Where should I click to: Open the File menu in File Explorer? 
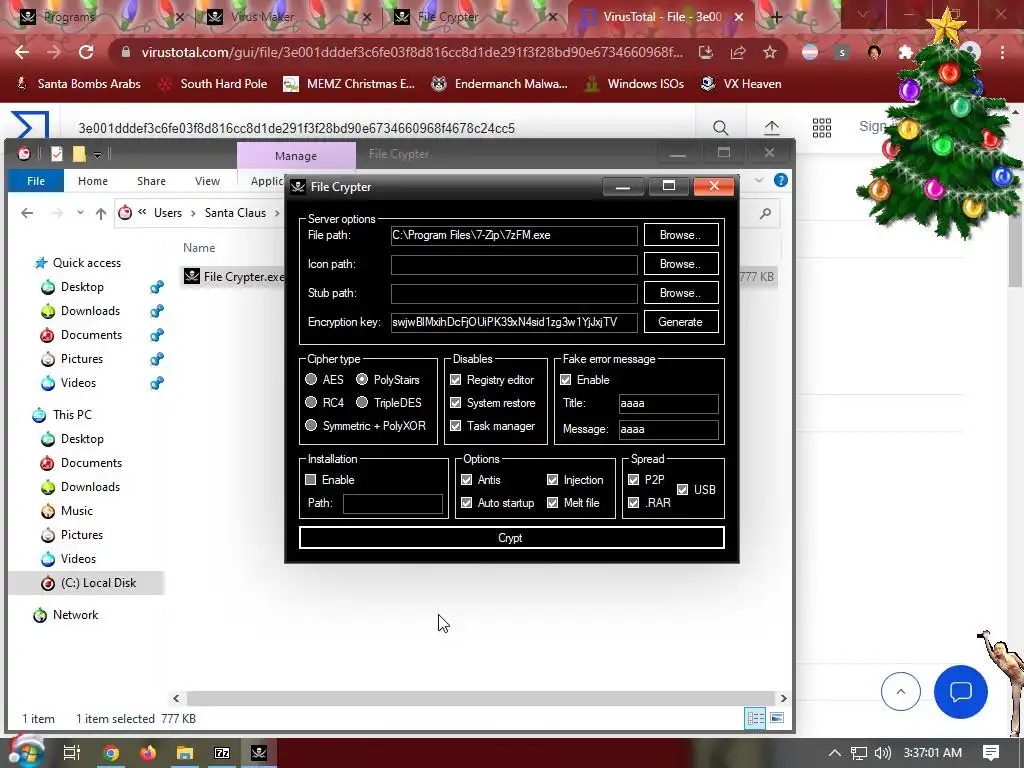(36, 181)
